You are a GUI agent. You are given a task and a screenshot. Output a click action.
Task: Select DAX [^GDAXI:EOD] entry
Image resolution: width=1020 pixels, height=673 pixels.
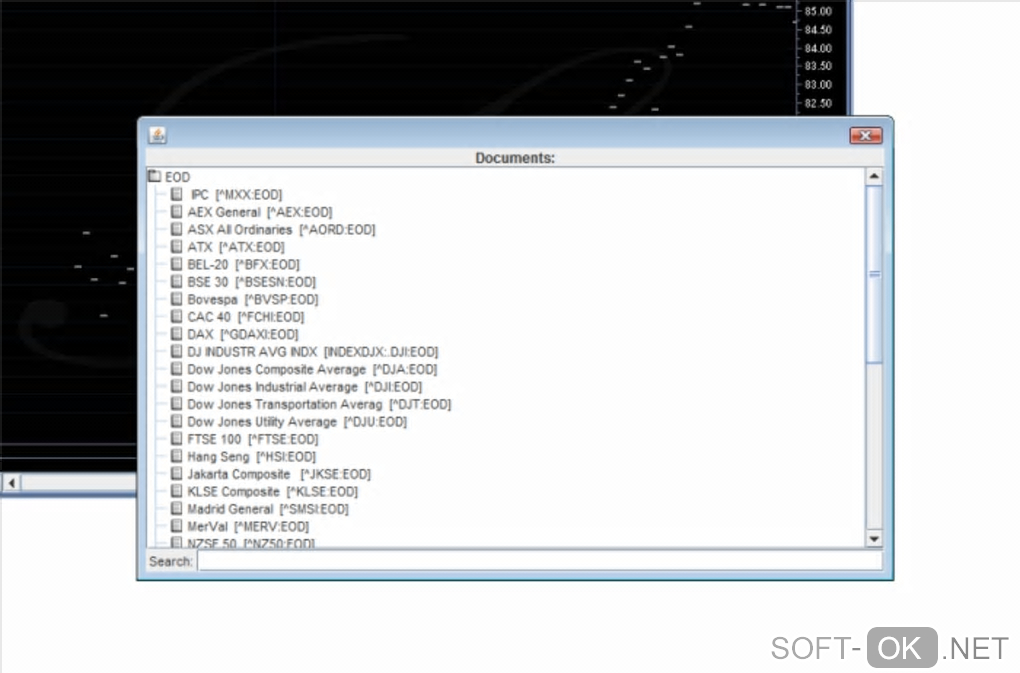pos(243,334)
